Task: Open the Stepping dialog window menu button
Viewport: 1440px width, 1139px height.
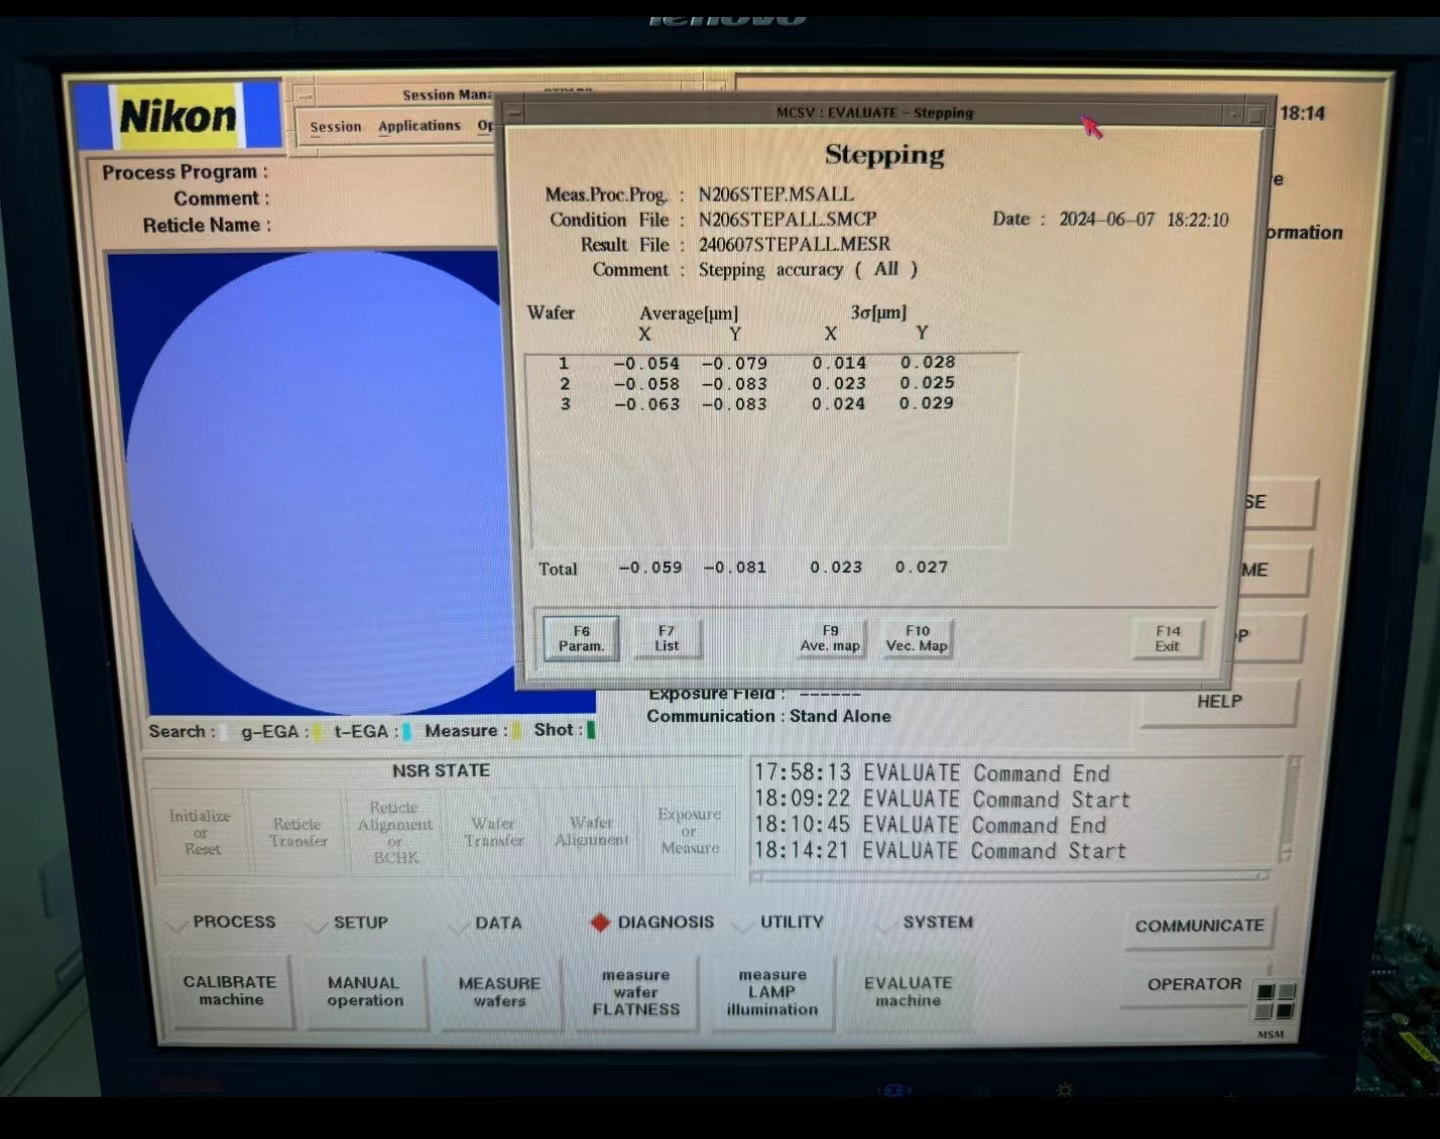Action: 515,113
